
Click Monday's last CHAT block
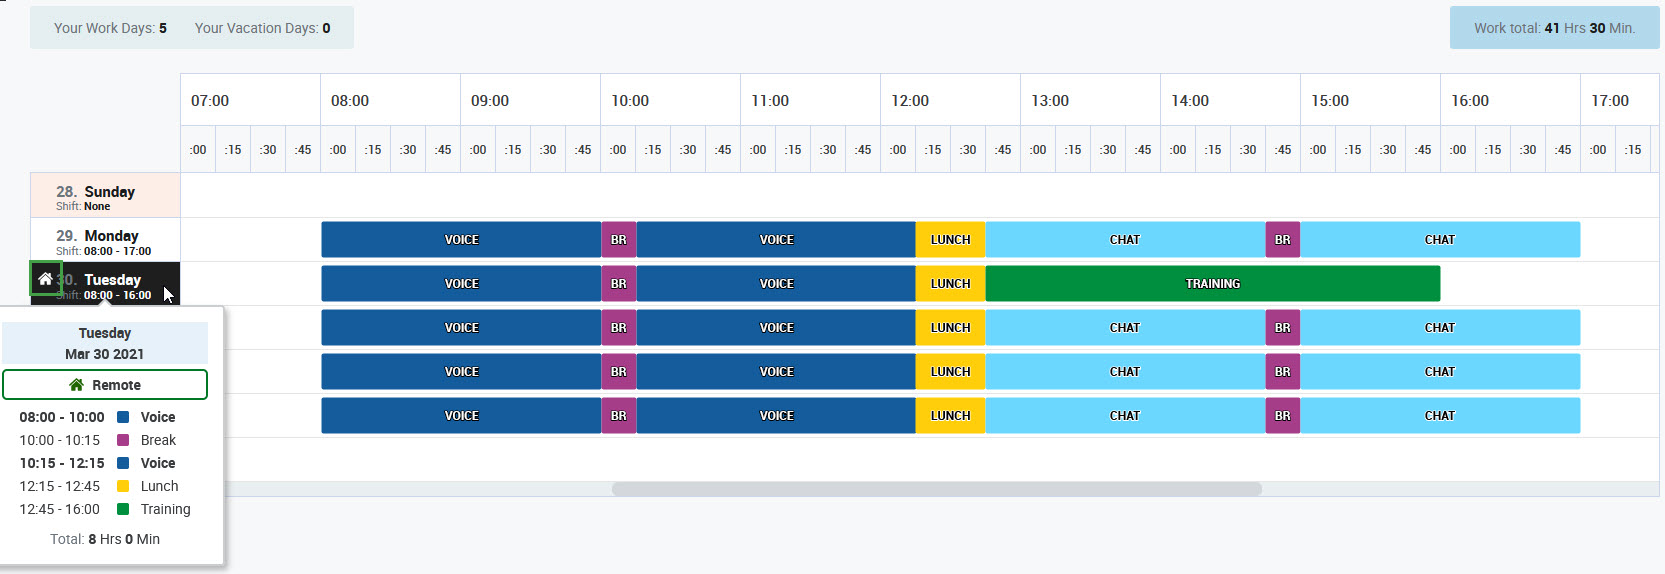[x=1439, y=240]
